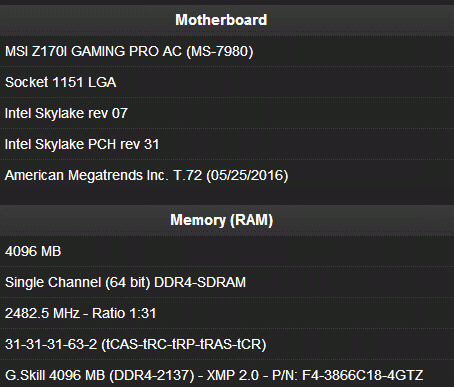Click the Ratio 1:31 text
The width and height of the screenshot is (454, 387).
pos(124,313)
